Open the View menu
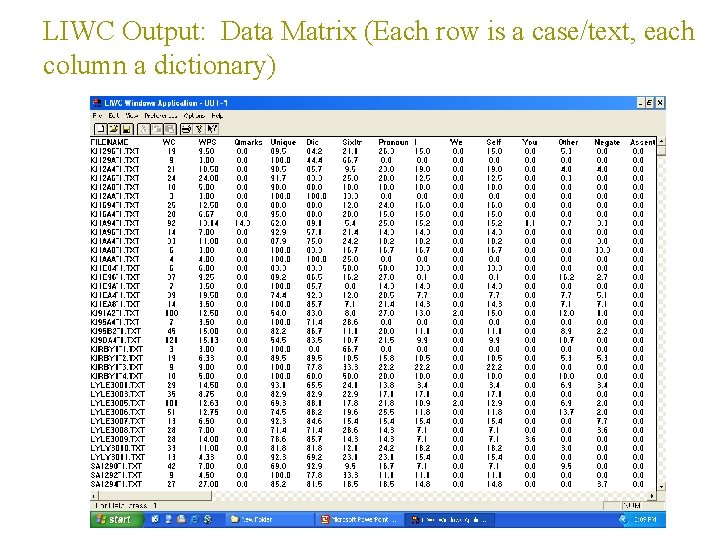The height and width of the screenshot is (540, 720). pos(132,116)
